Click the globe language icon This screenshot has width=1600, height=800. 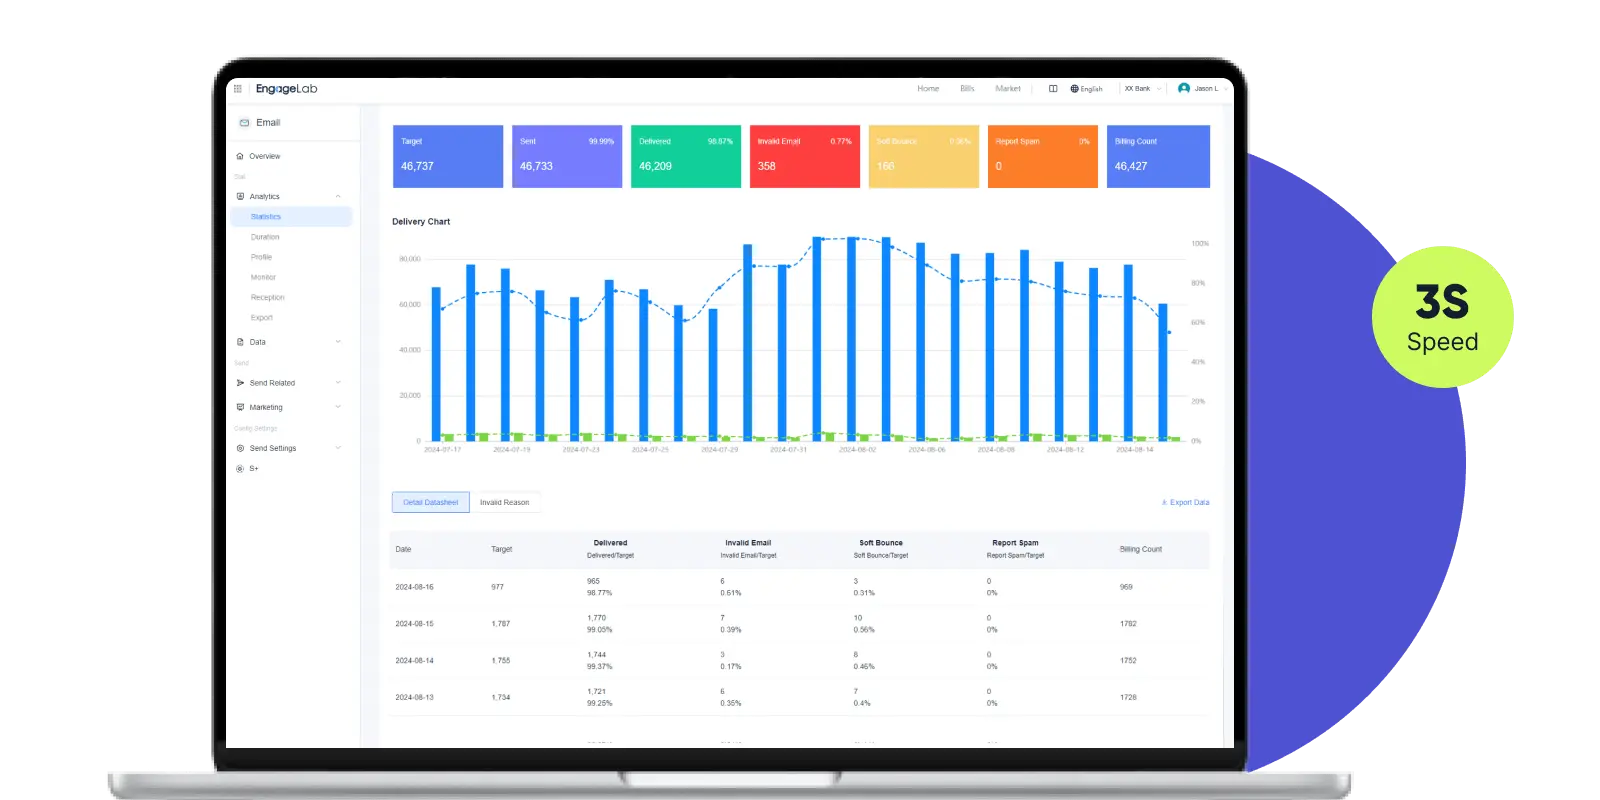[1074, 89]
